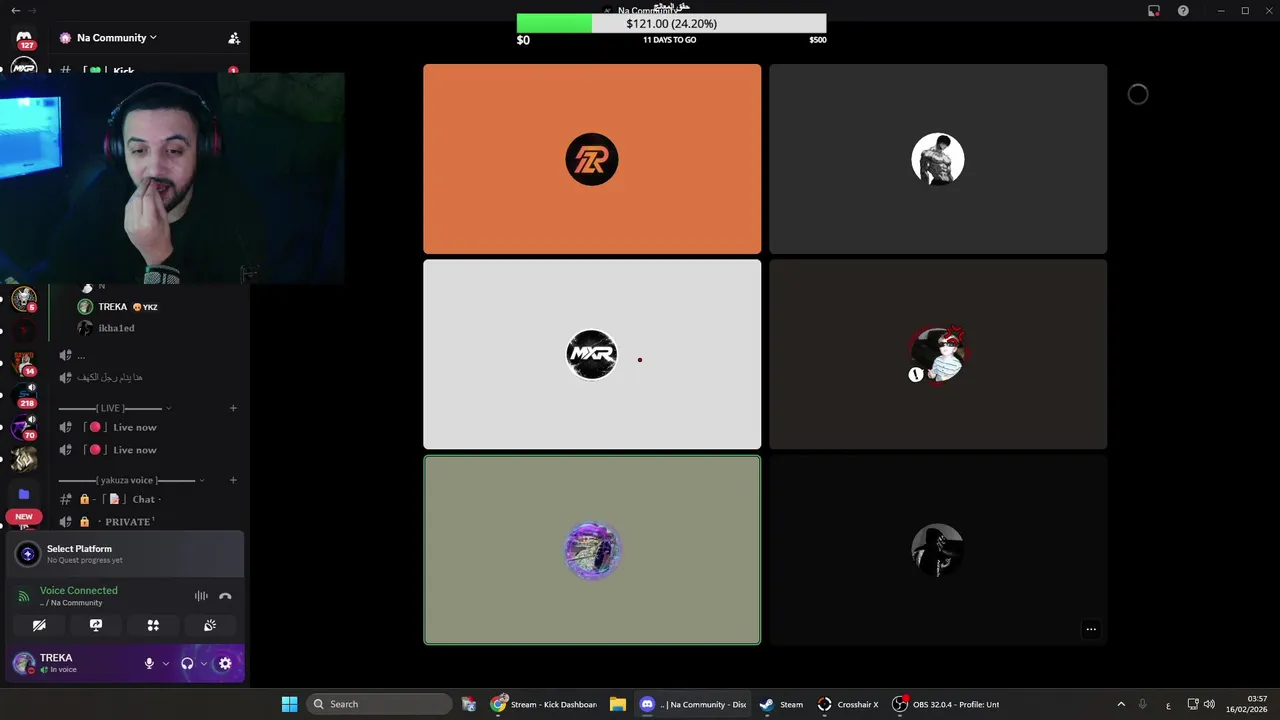Deafen audio with the headphones button
The height and width of the screenshot is (720, 1280).
tap(187, 663)
